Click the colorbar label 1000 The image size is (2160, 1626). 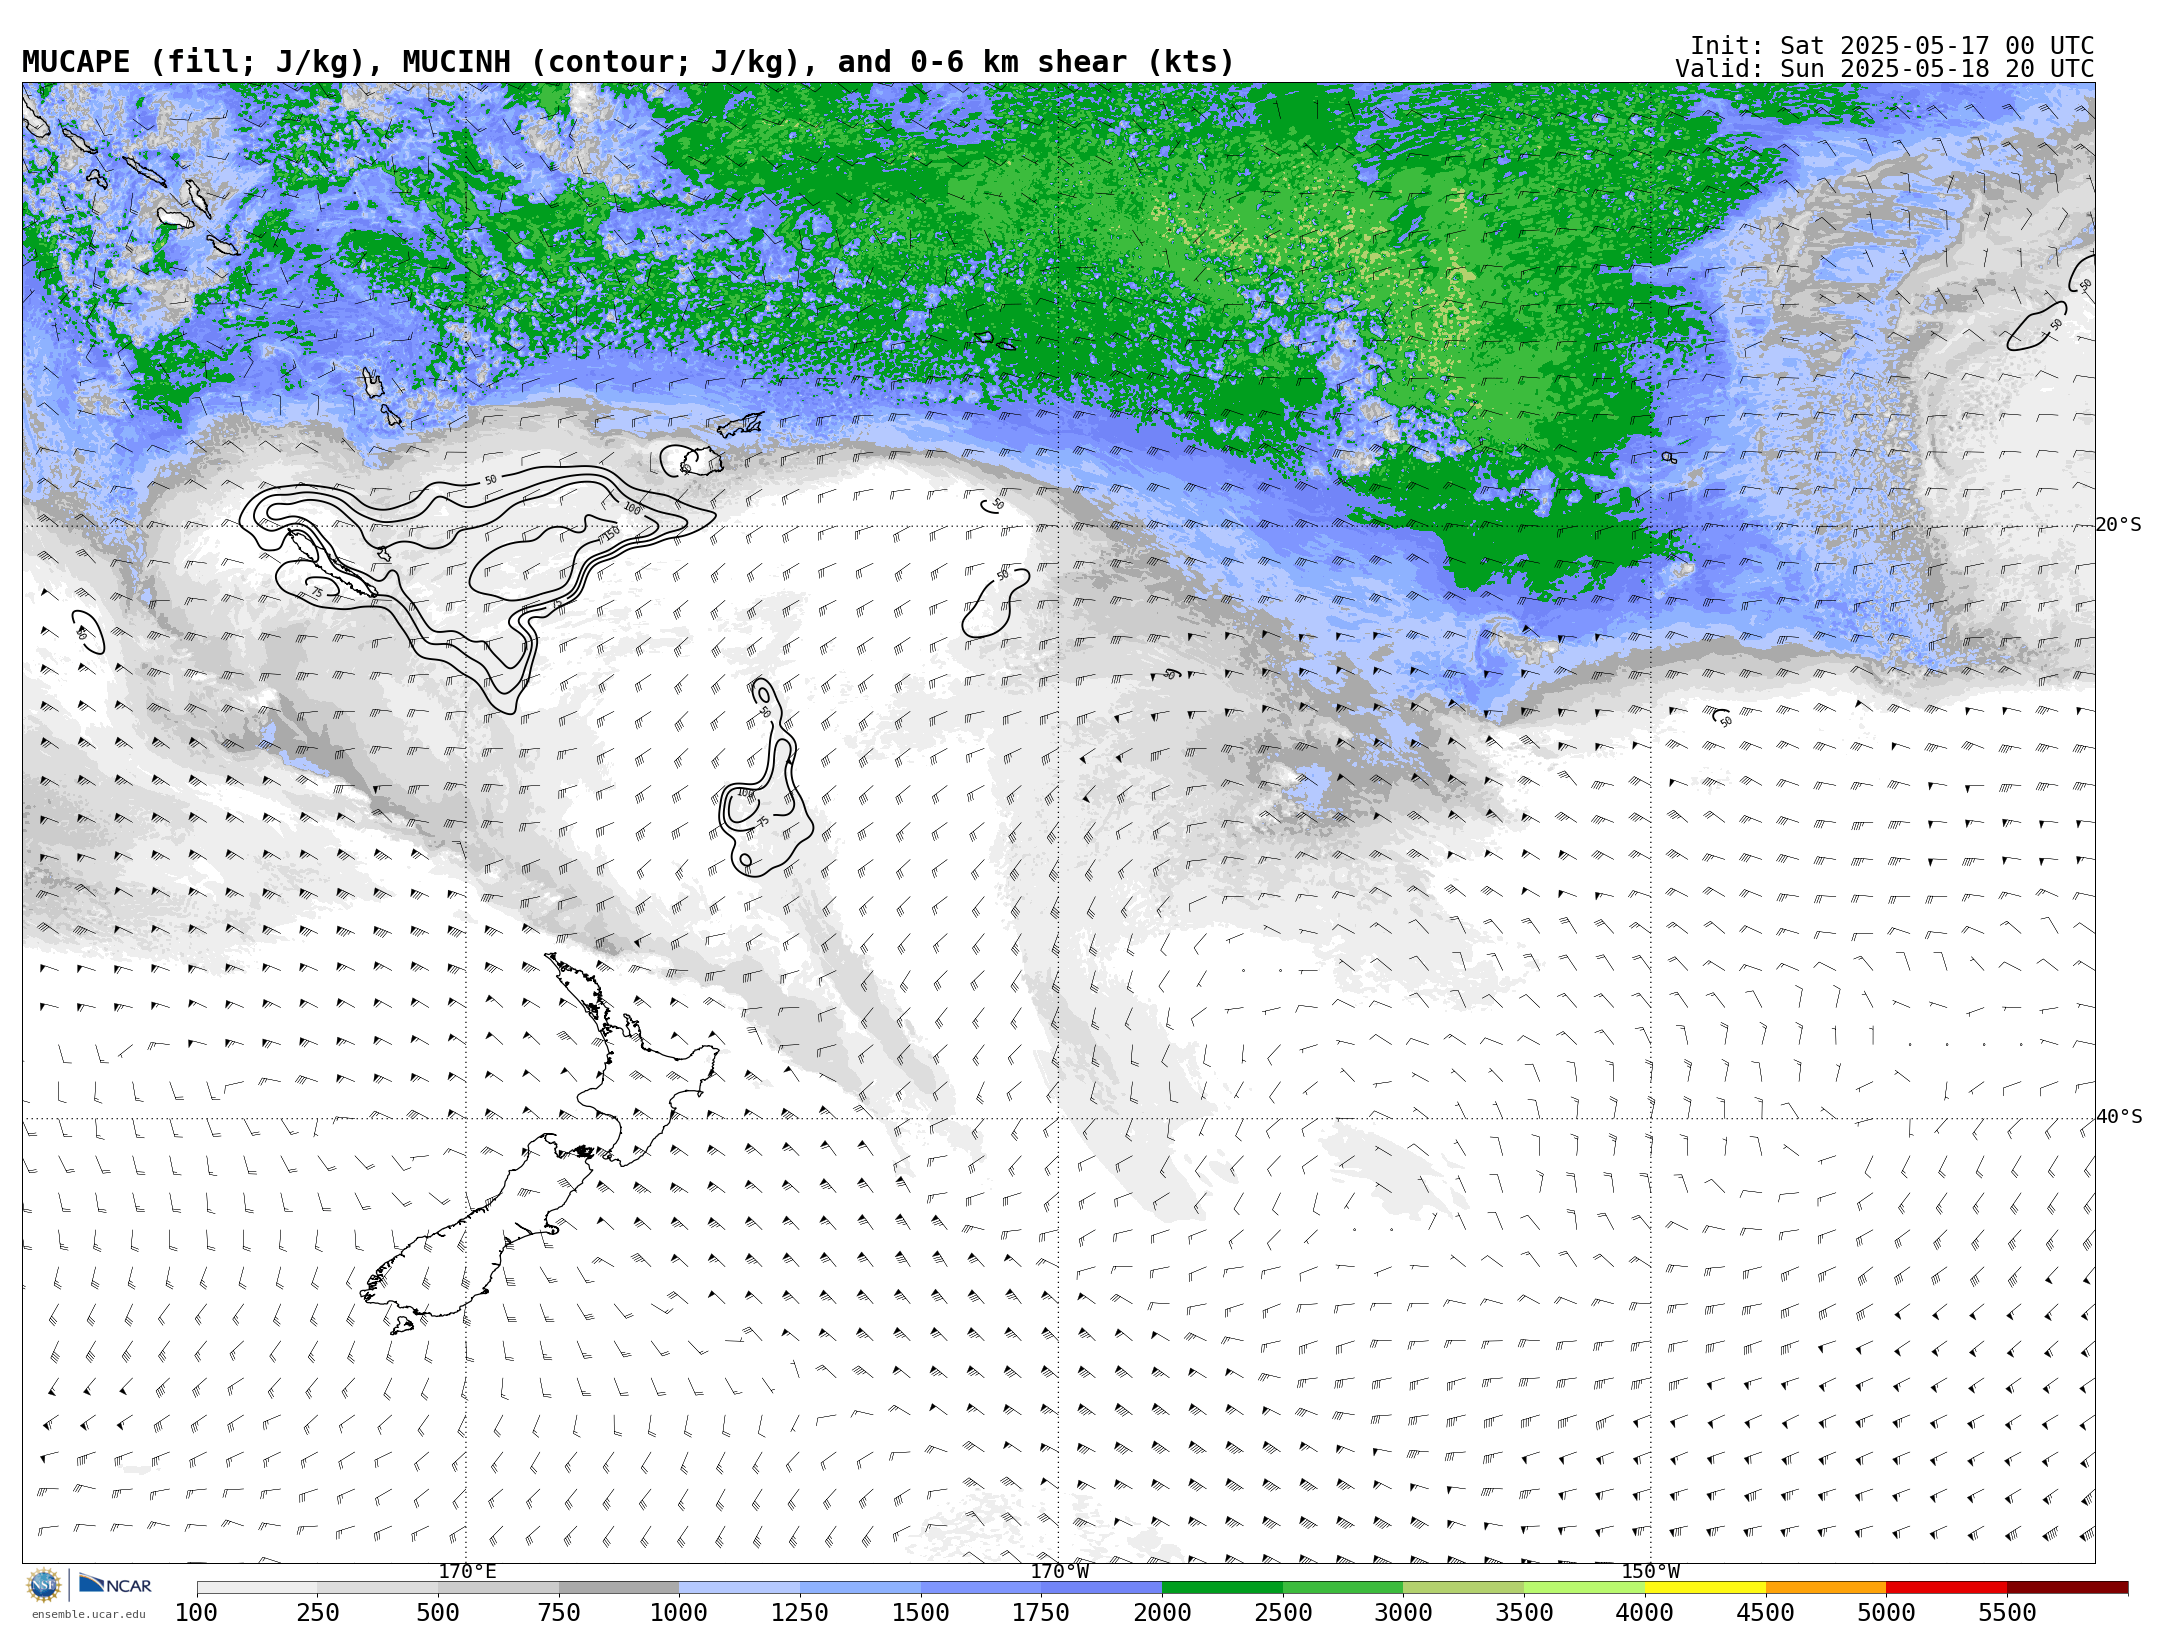(679, 1612)
